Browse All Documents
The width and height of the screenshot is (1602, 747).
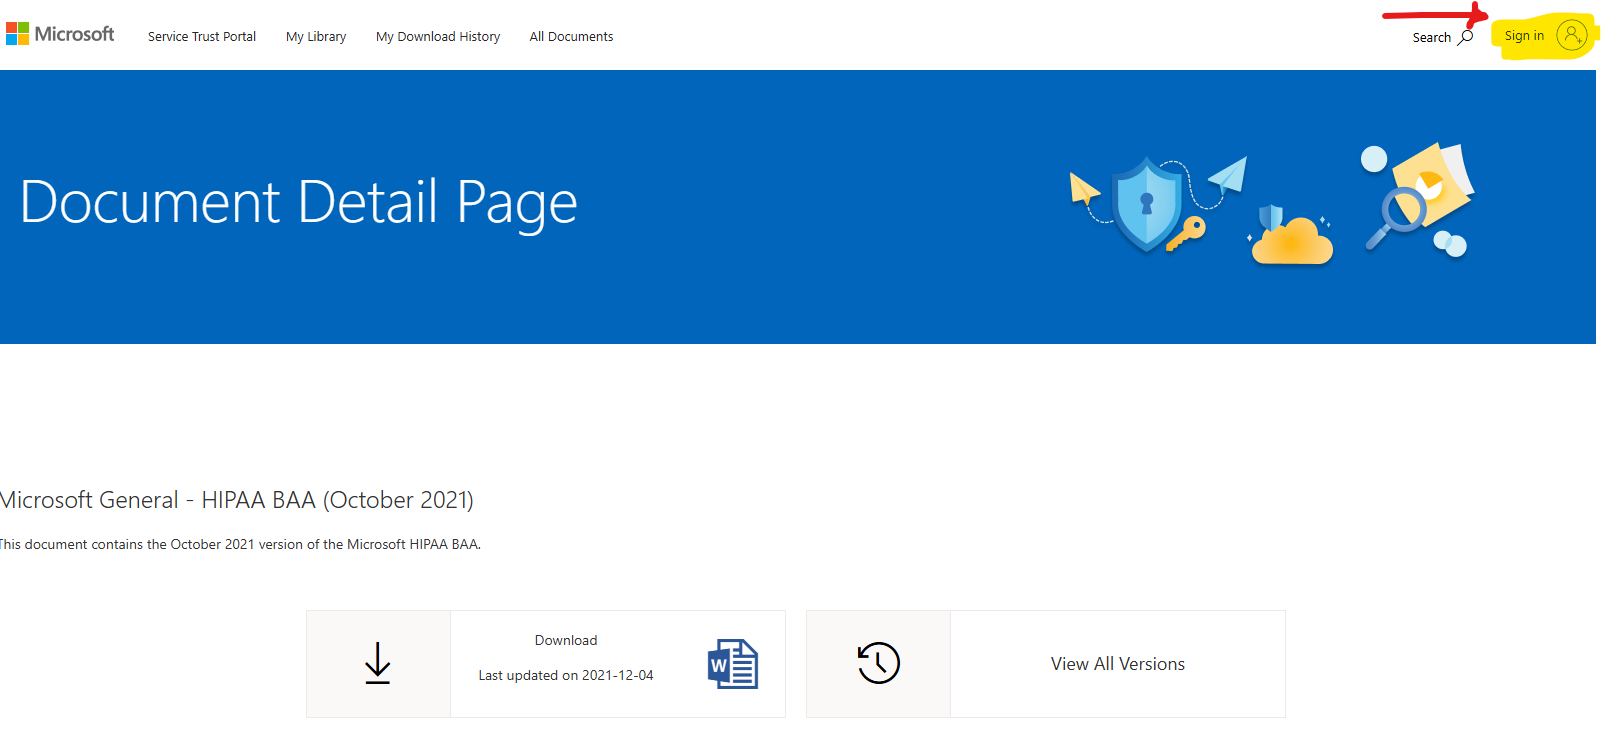[x=571, y=37]
